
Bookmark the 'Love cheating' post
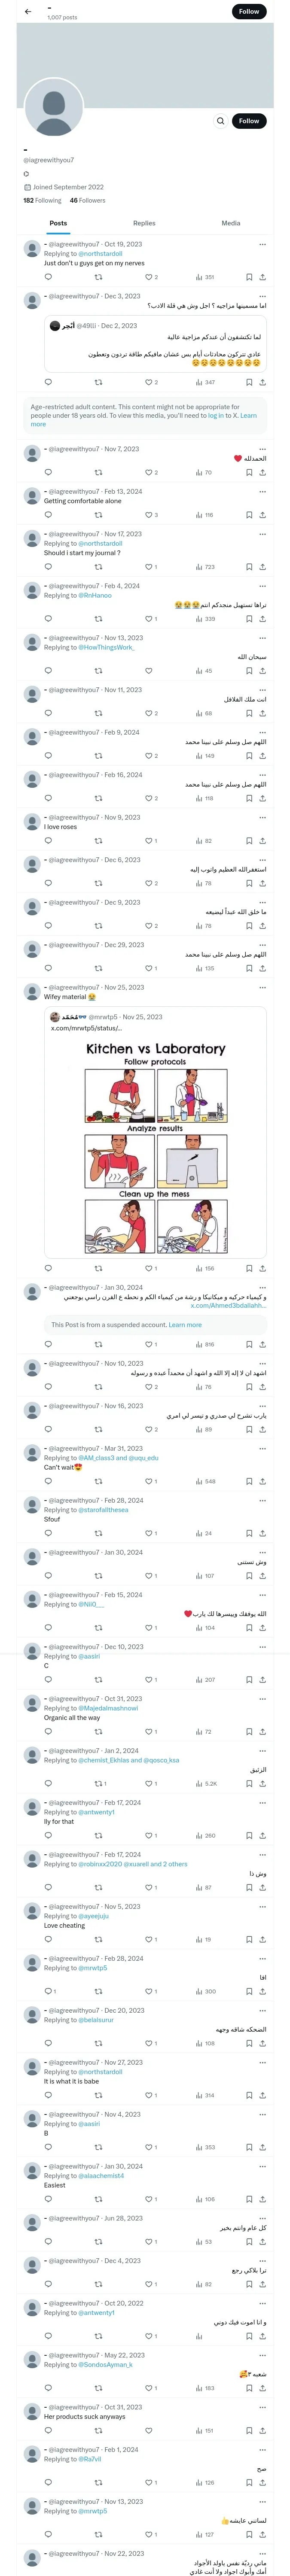click(x=248, y=1939)
